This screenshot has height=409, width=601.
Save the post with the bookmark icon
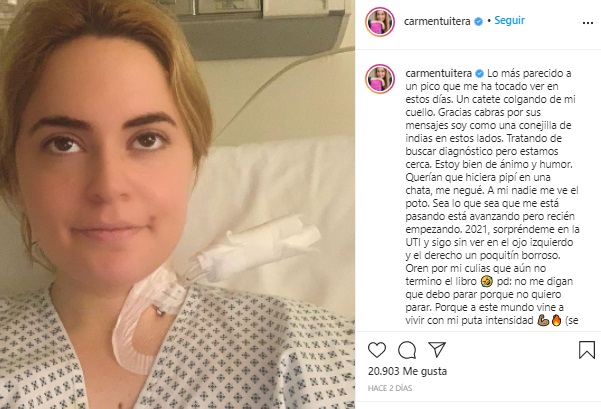point(587,350)
